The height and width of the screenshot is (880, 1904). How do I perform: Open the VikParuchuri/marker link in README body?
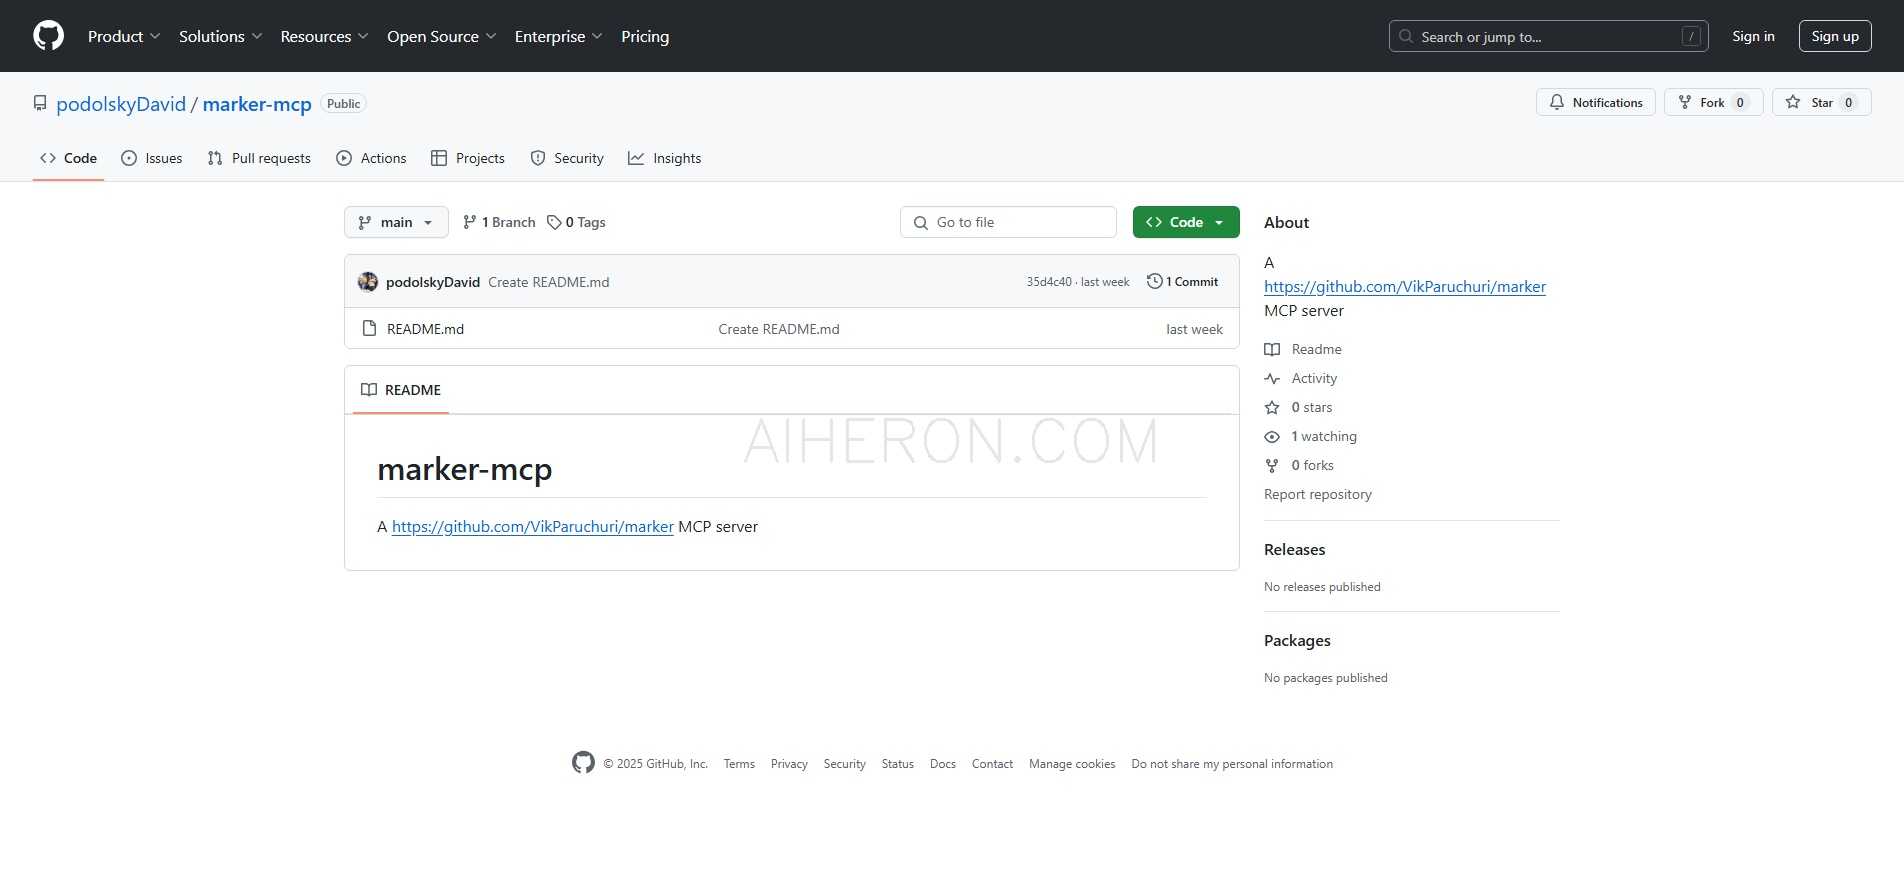(533, 527)
